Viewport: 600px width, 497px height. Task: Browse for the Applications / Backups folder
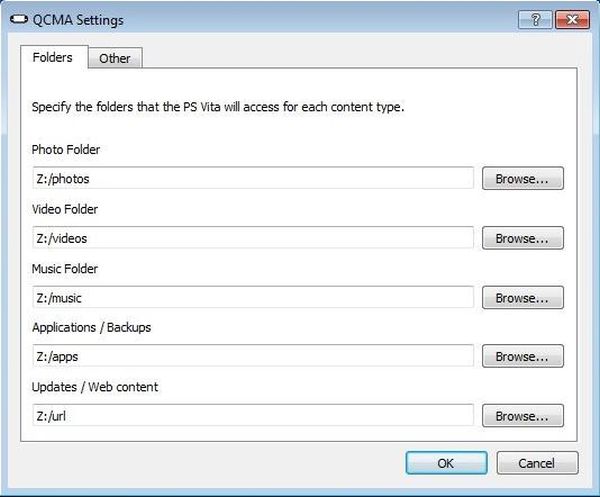coord(522,356)
